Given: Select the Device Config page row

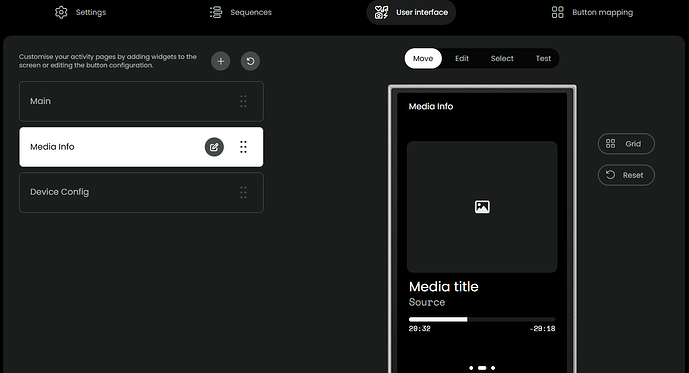Looking at the screenshot, I should pyautogui.click(x=141, y=192).
